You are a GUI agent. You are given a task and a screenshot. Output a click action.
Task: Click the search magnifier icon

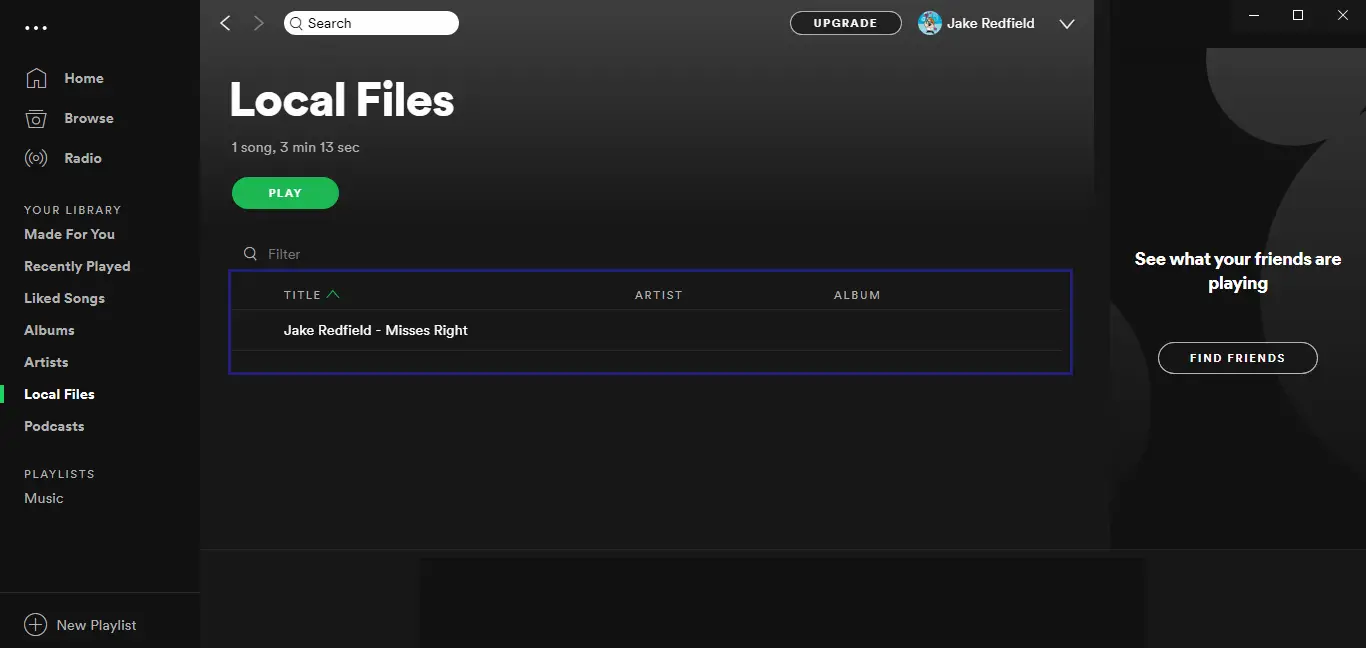[296, 22]
